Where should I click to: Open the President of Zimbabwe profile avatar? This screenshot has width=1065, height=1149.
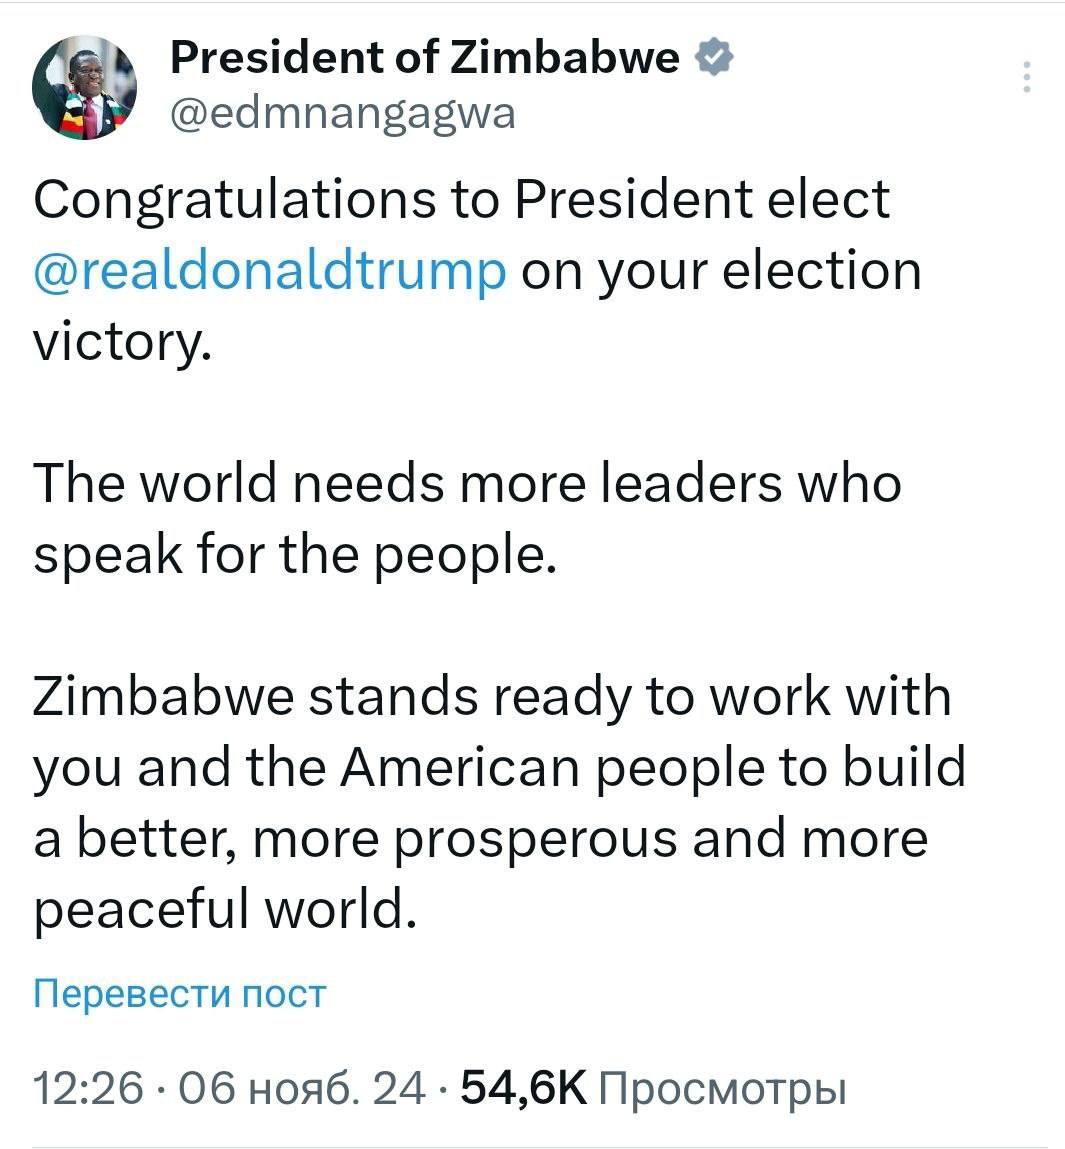(84, 90)
